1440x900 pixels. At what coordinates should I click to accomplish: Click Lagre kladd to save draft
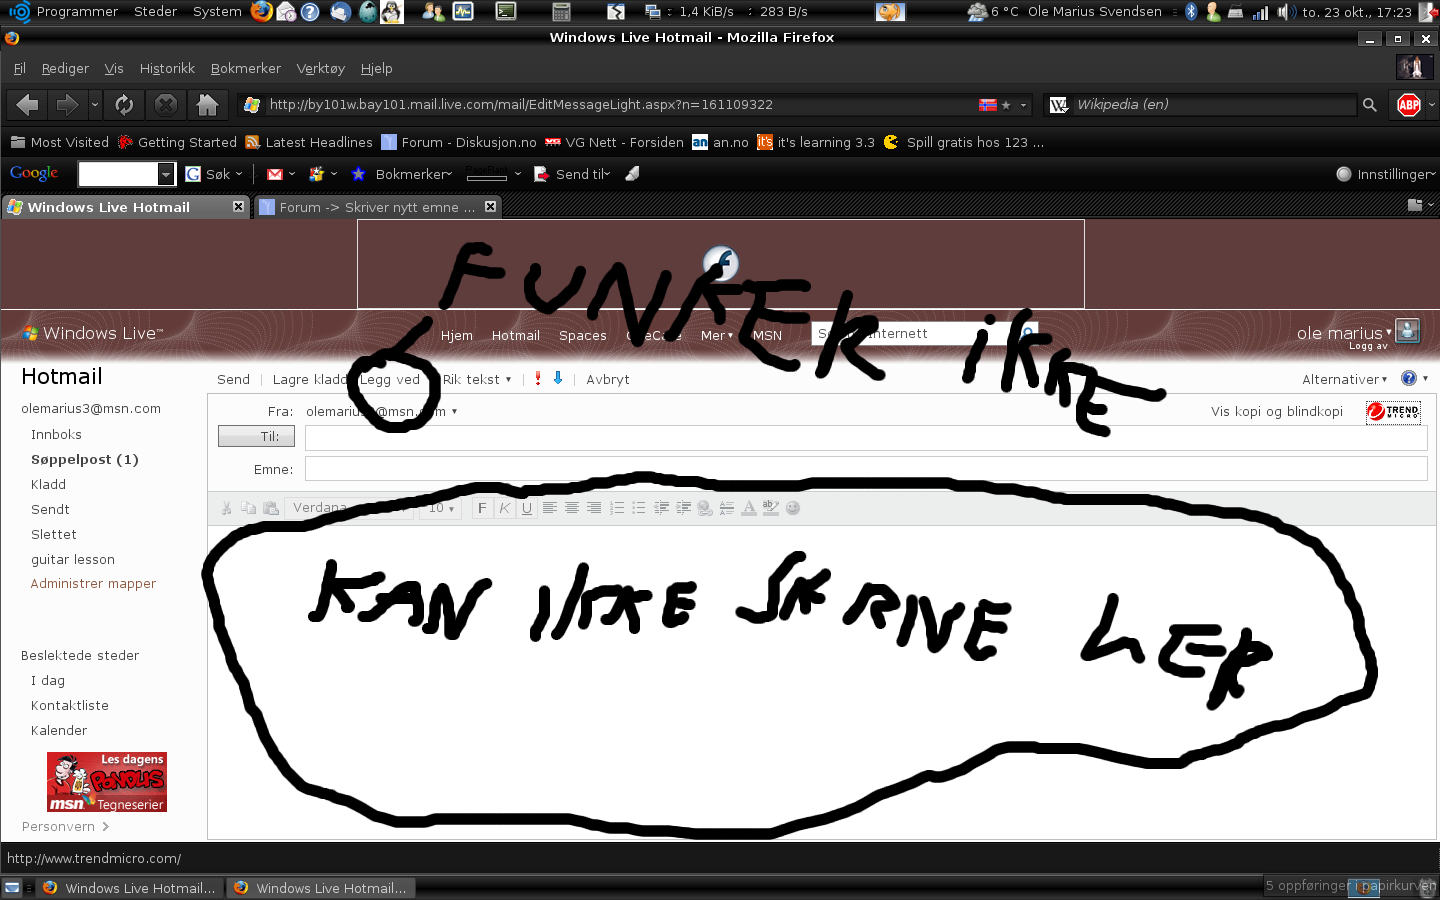(x=310, y=379)
